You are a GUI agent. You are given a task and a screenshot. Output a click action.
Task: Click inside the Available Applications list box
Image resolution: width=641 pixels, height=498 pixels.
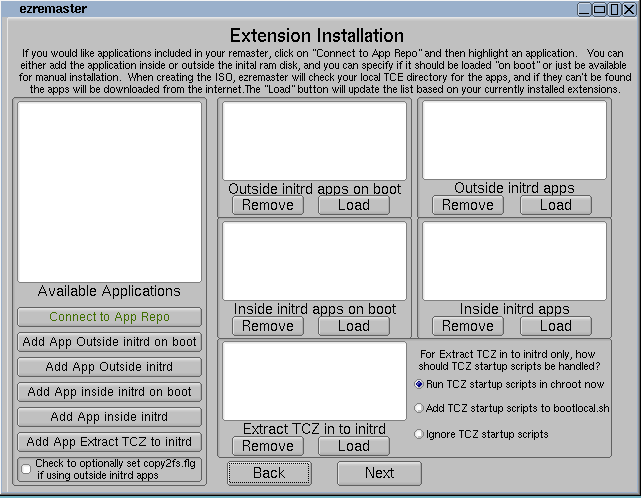tap(110, 190)
